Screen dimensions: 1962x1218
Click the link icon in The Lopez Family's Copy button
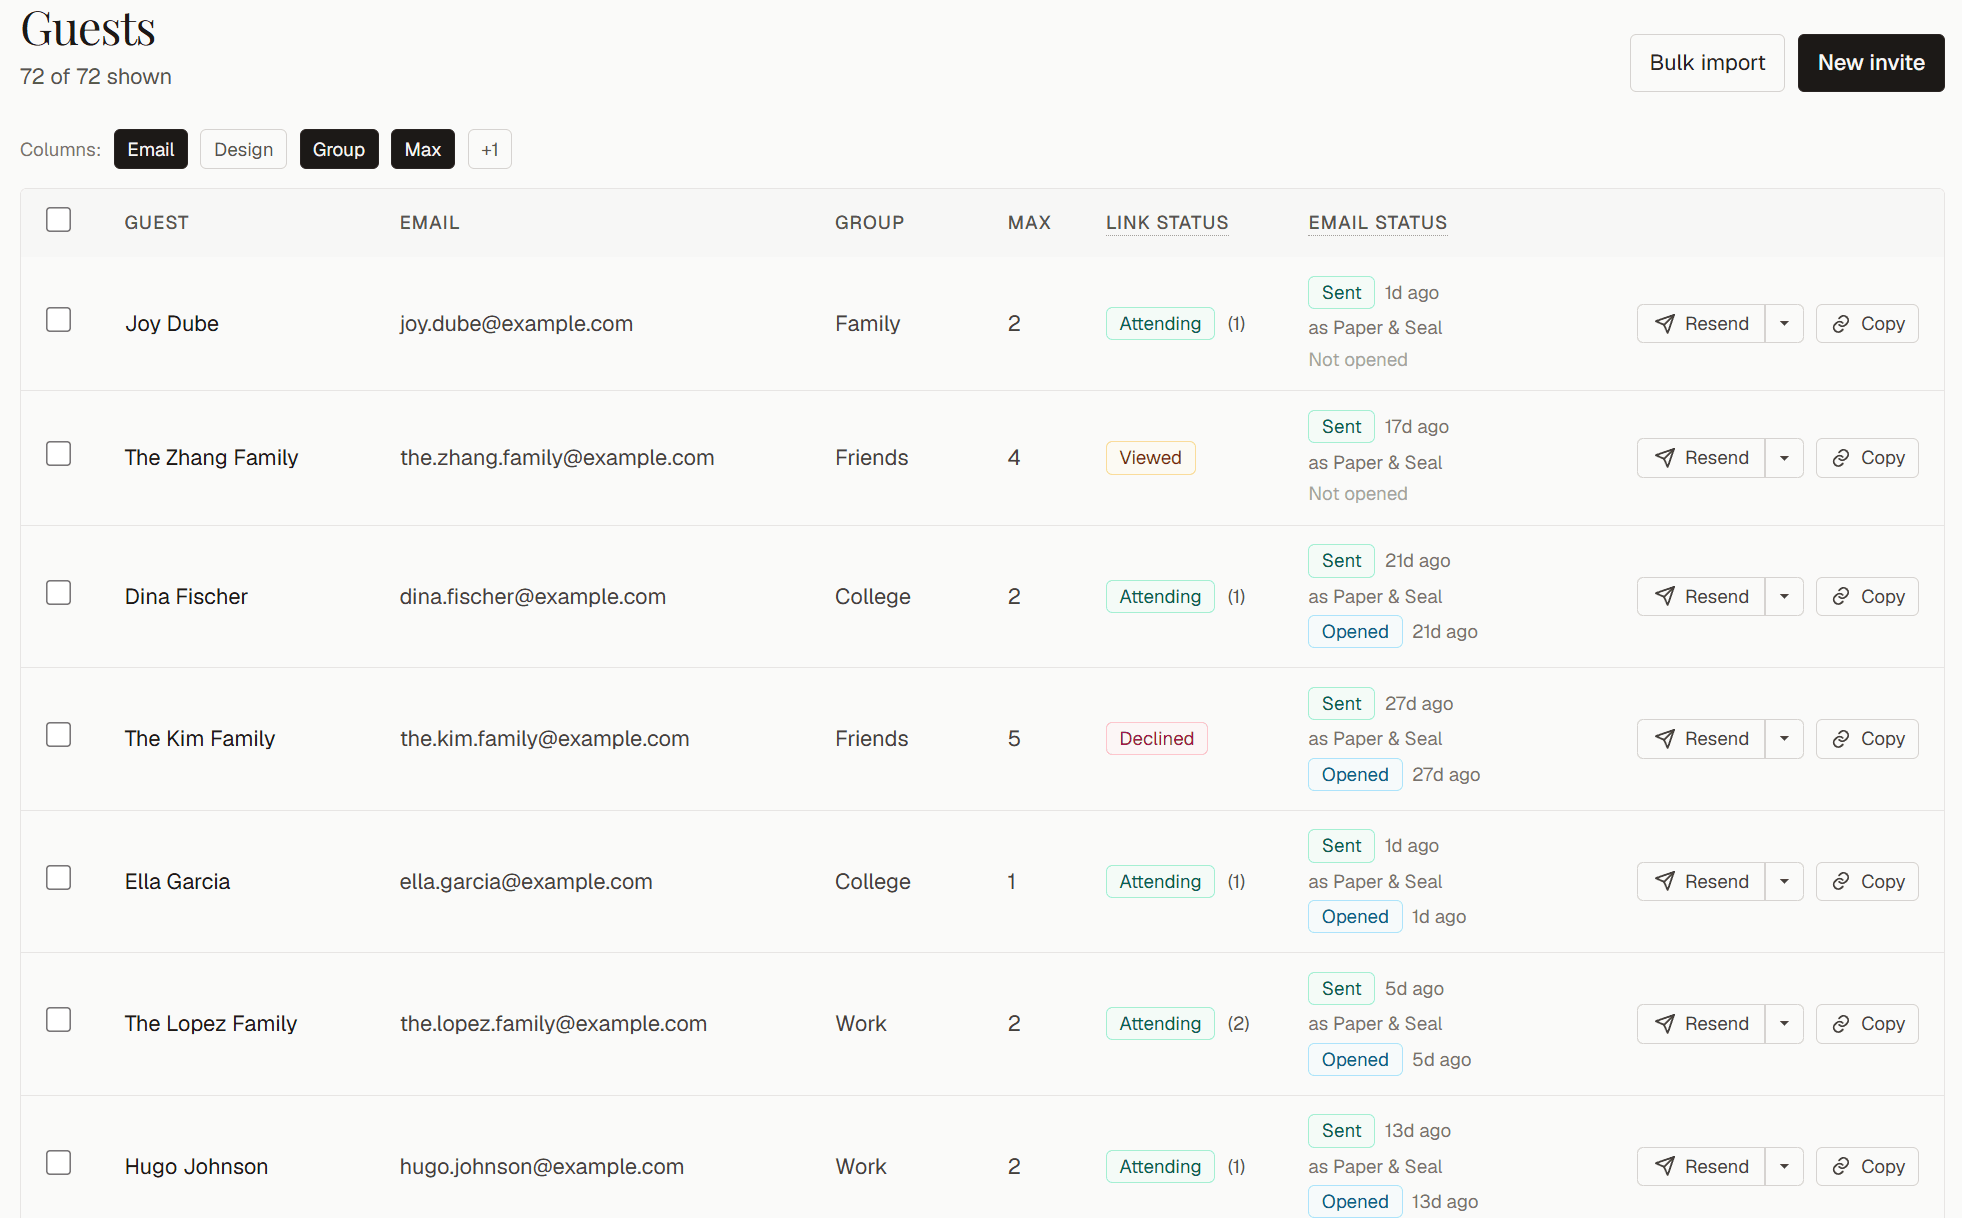point(1841,1024)
